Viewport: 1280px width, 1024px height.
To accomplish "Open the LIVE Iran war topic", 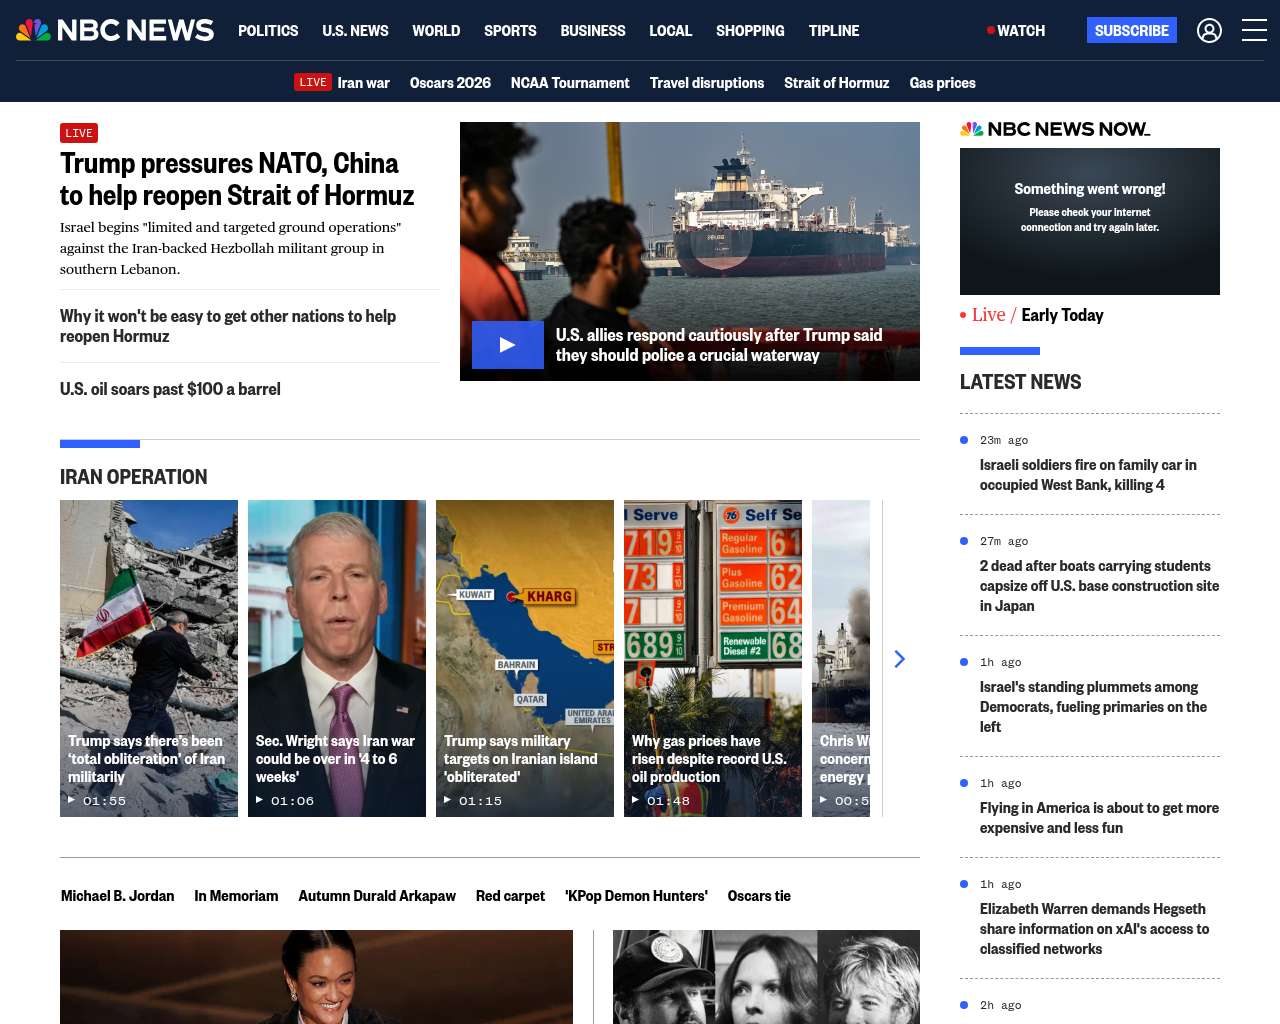I will coord(342,82).
